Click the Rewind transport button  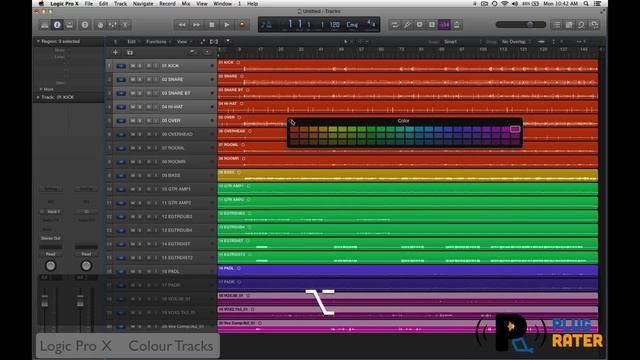click(182, 25)
